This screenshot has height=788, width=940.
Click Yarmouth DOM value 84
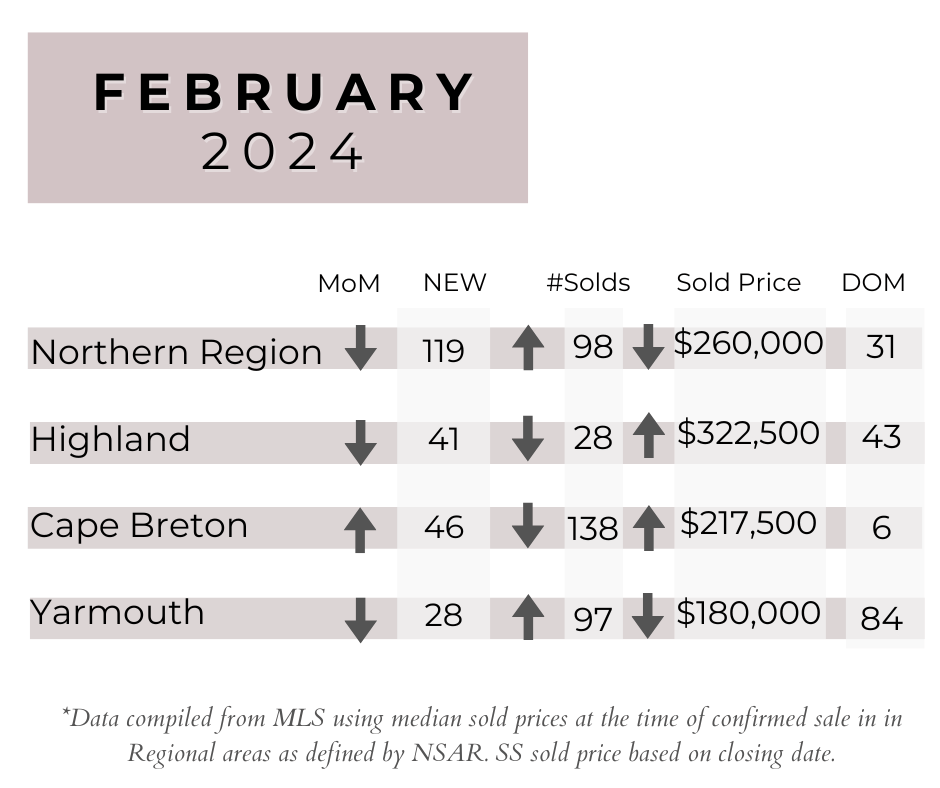click(881, 619)
